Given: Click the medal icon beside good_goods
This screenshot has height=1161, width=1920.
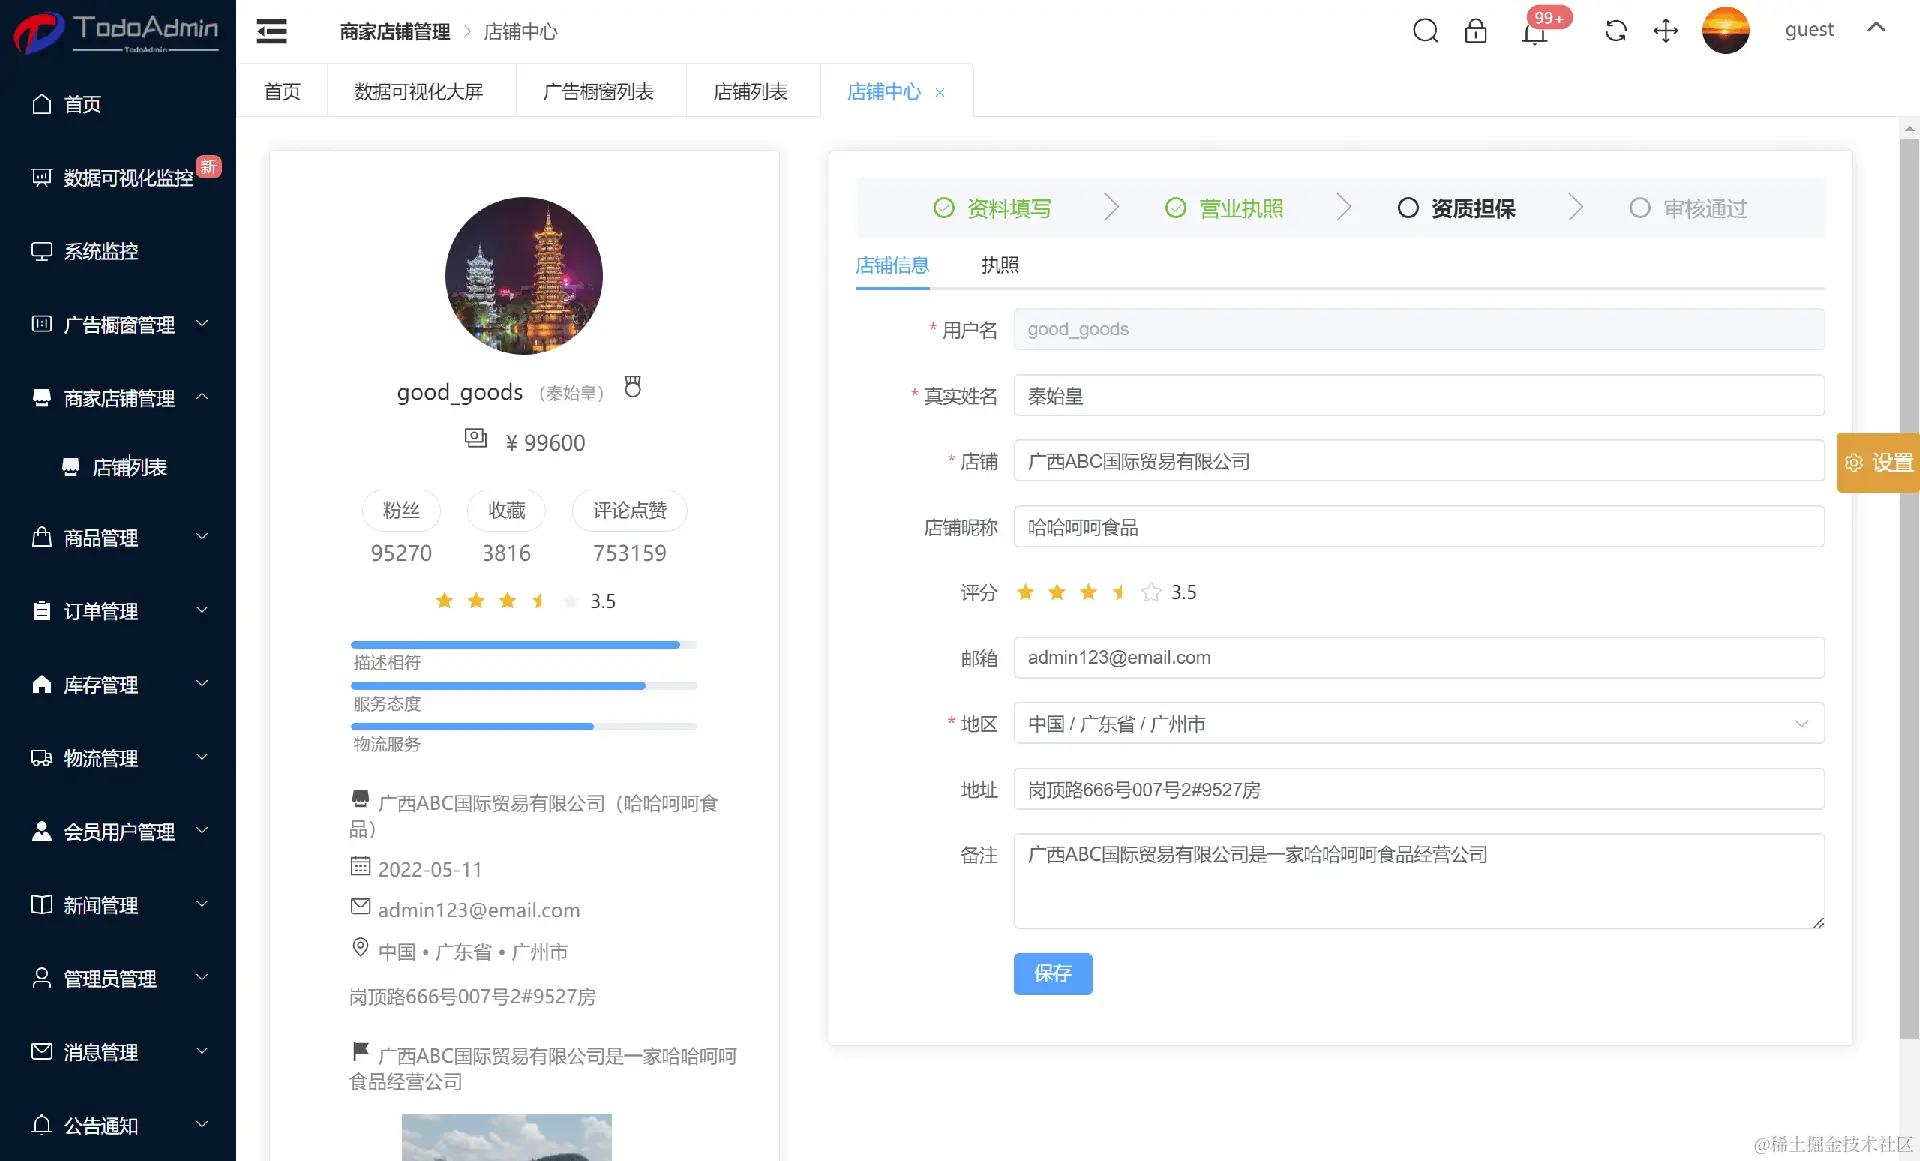Looking at the screenshot, I should pyautogui.click(x=632, y=387).
